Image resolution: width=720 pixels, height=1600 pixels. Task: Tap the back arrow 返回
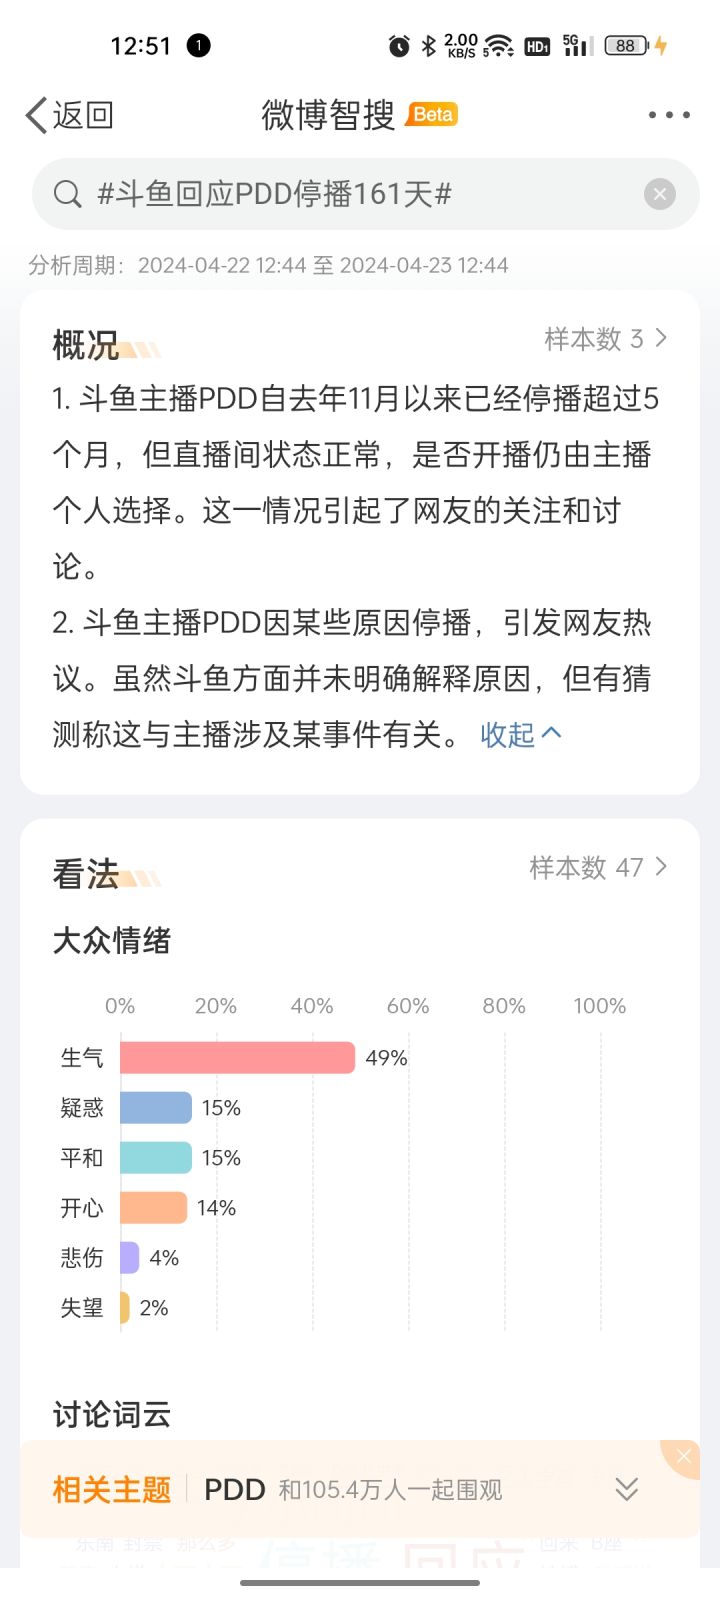click(x=68, y=115)
